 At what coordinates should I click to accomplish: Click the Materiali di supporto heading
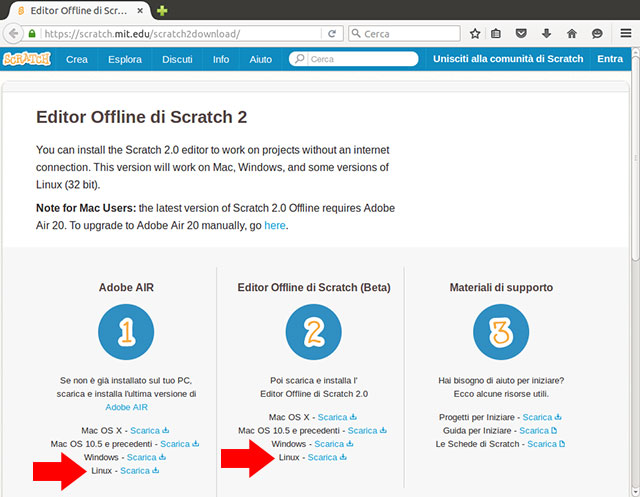click(x=501, y=288)
